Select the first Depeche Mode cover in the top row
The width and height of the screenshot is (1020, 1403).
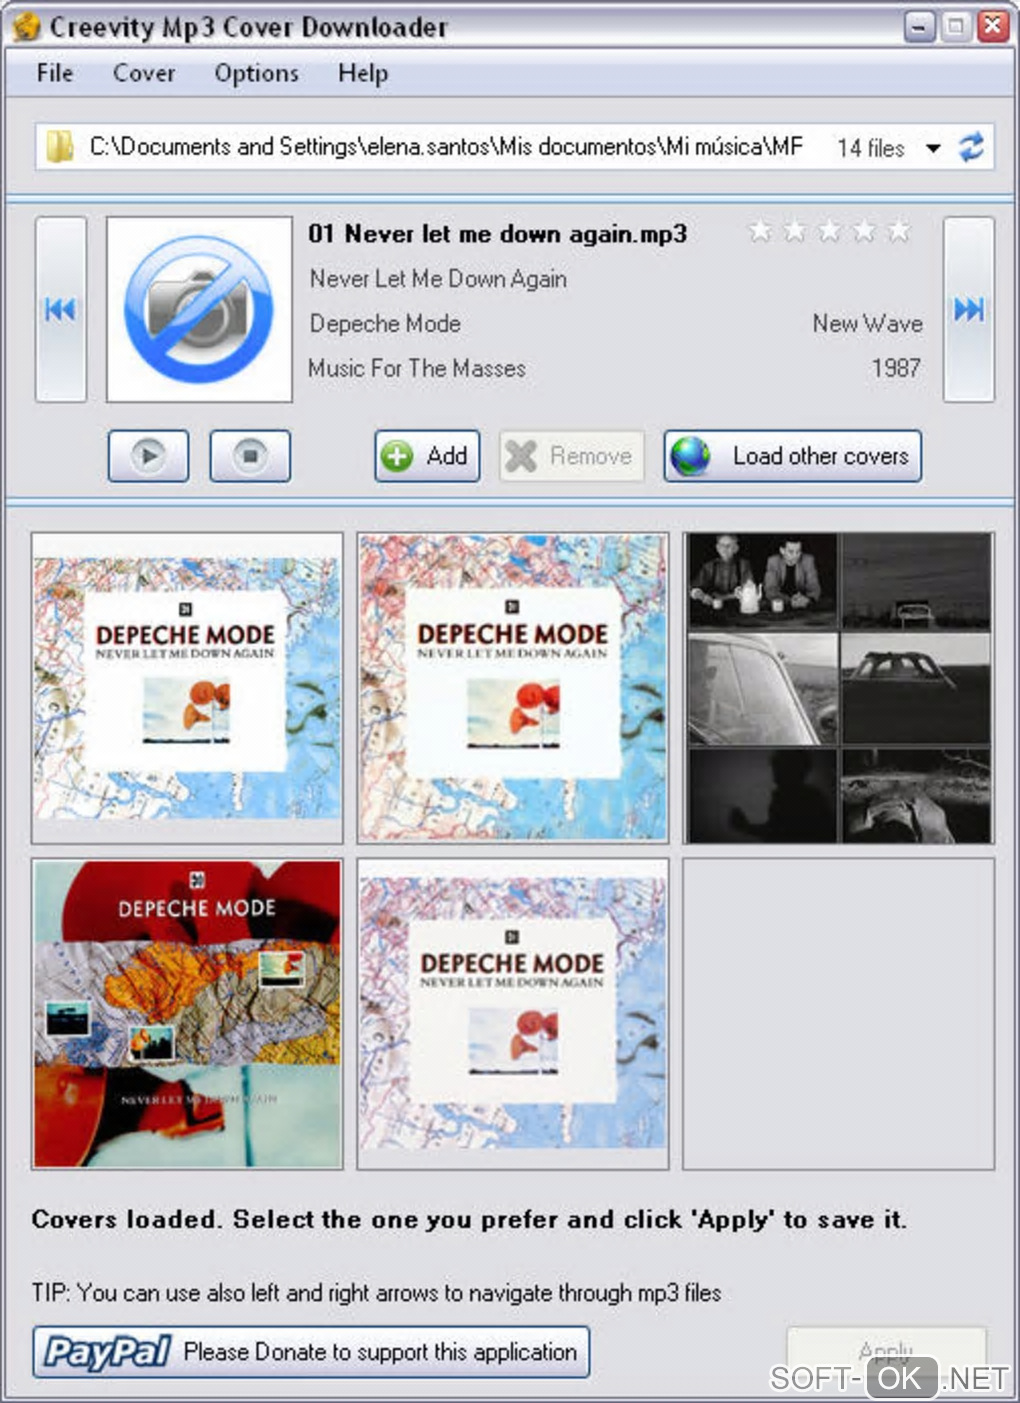point(187,688)
